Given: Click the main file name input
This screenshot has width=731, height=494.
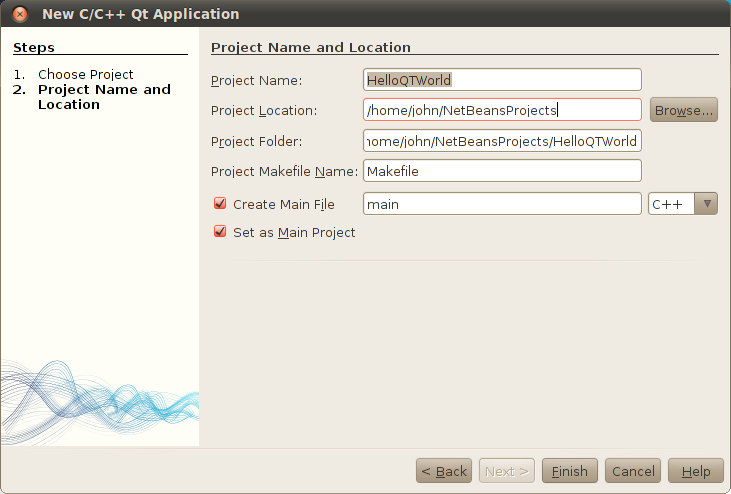Looking at the screenshot, I should pos(502,204).
